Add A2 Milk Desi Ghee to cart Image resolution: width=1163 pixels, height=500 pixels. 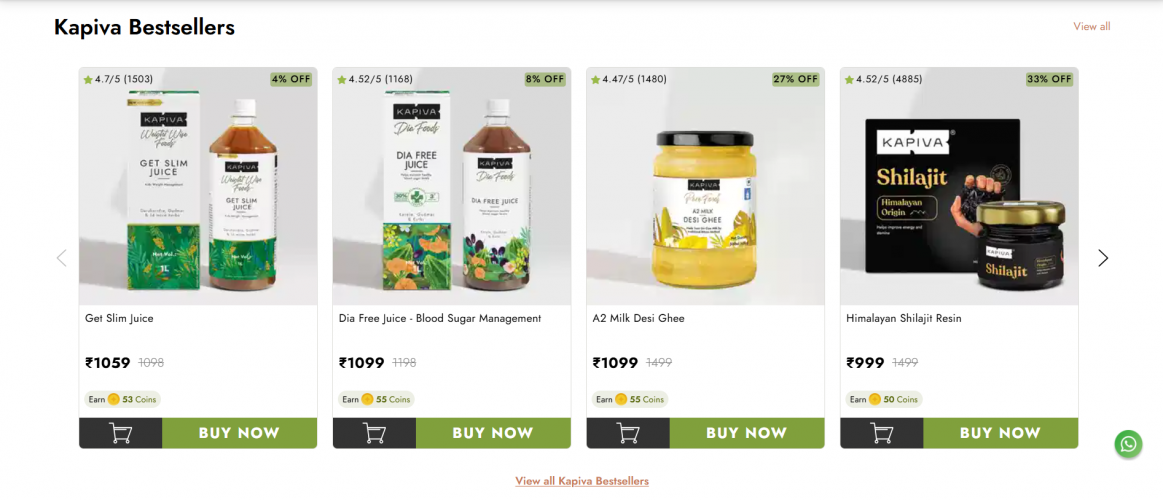(x=628, y=433)
